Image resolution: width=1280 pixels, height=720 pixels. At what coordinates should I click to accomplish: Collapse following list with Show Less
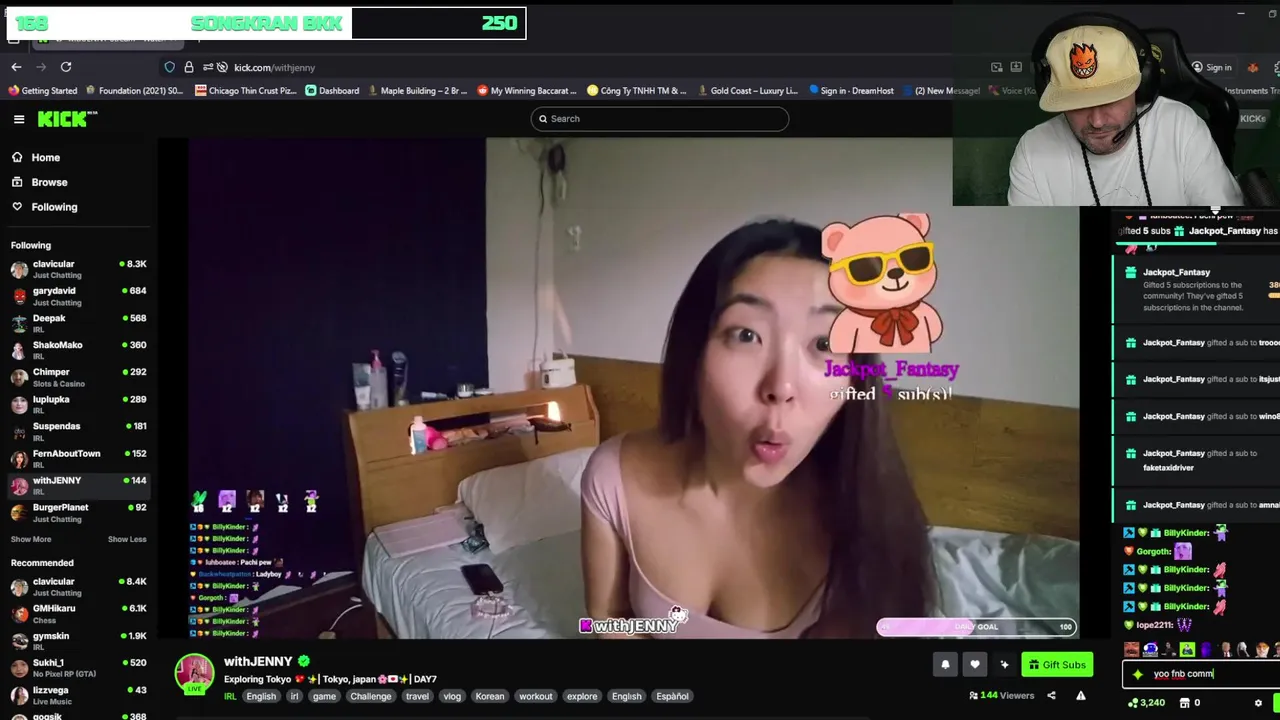[127, 539]
